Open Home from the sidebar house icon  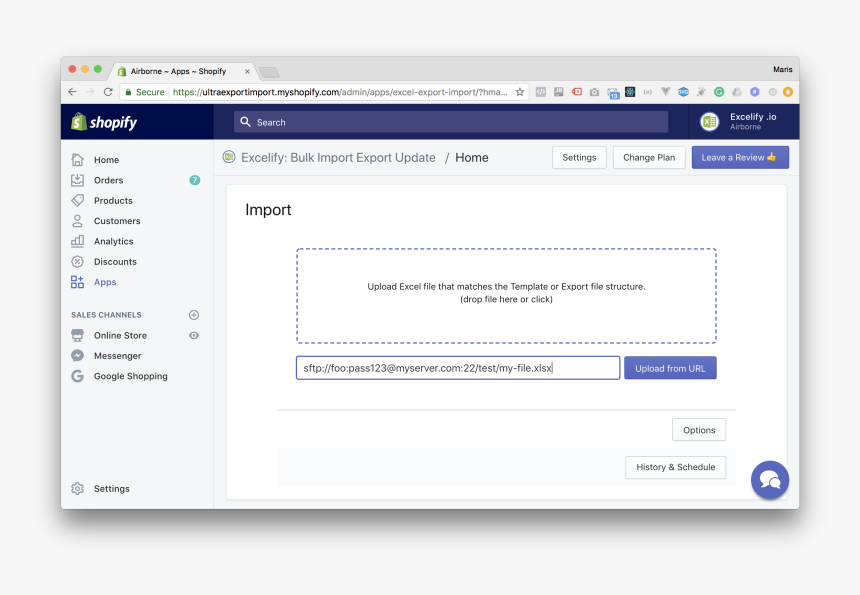pyautogui.click(x=77, y=160)
